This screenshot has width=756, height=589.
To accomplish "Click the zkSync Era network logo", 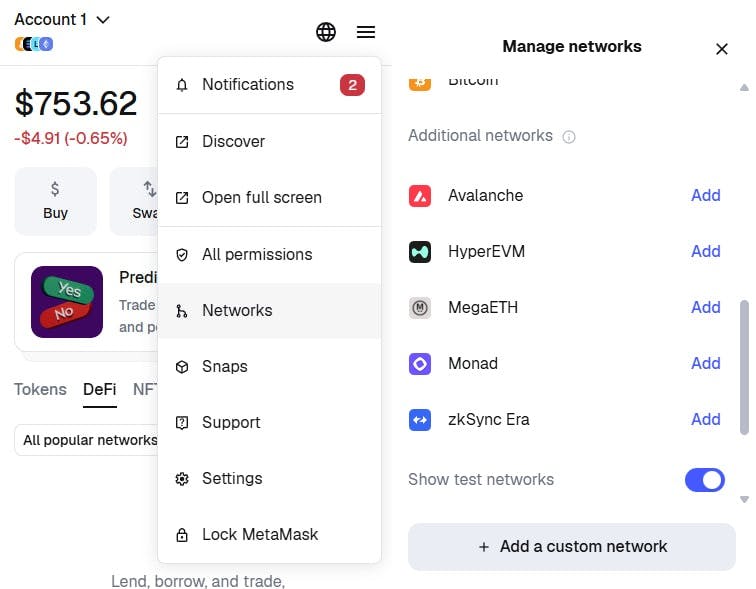I will pos(419,419).
